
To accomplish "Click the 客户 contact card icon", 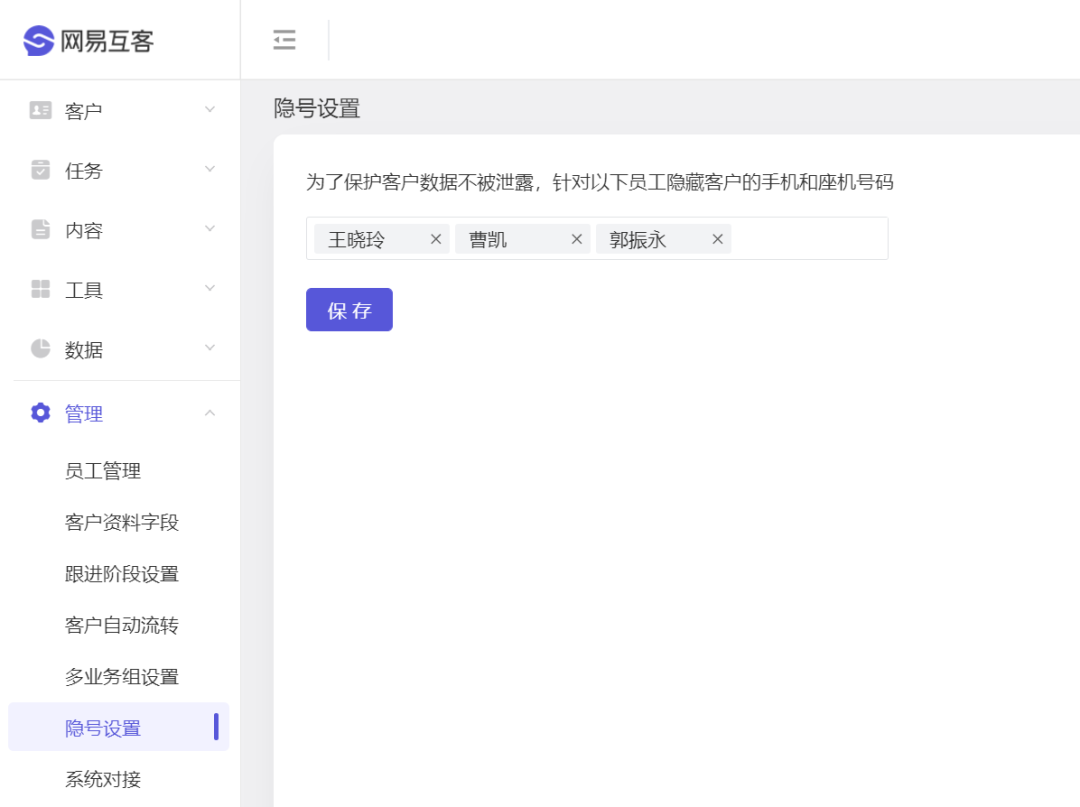I will tap(41, 110).
